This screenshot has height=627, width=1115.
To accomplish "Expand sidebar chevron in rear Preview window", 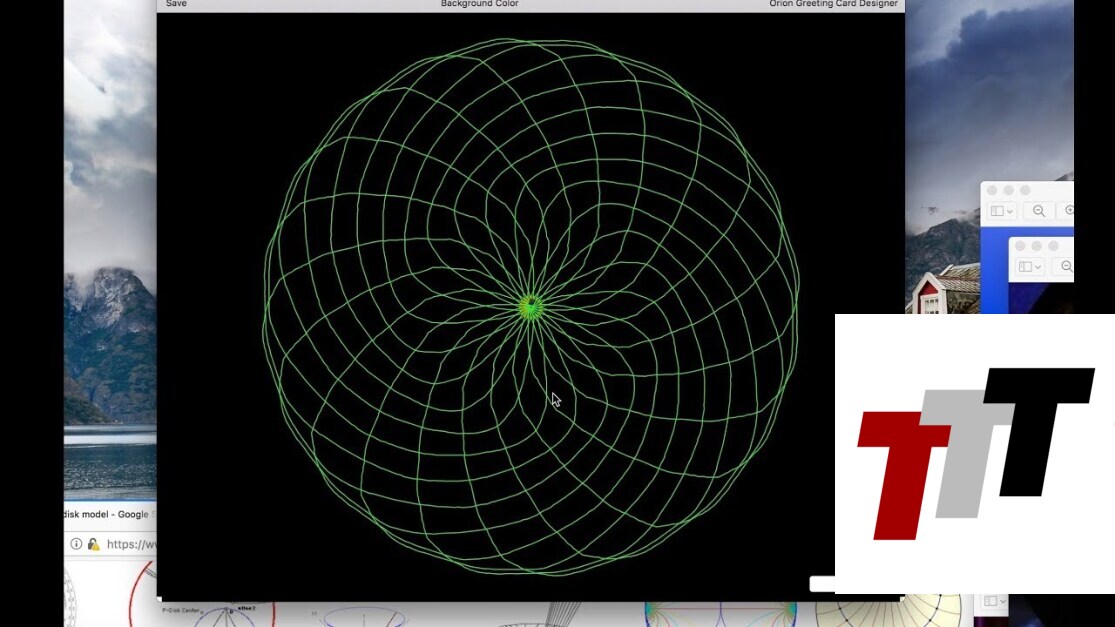I will (1010, 211).
